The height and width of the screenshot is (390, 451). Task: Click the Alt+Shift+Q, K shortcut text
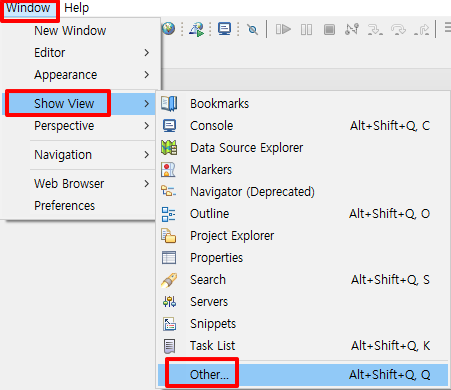pyautogui.click(x=390, y=346)
